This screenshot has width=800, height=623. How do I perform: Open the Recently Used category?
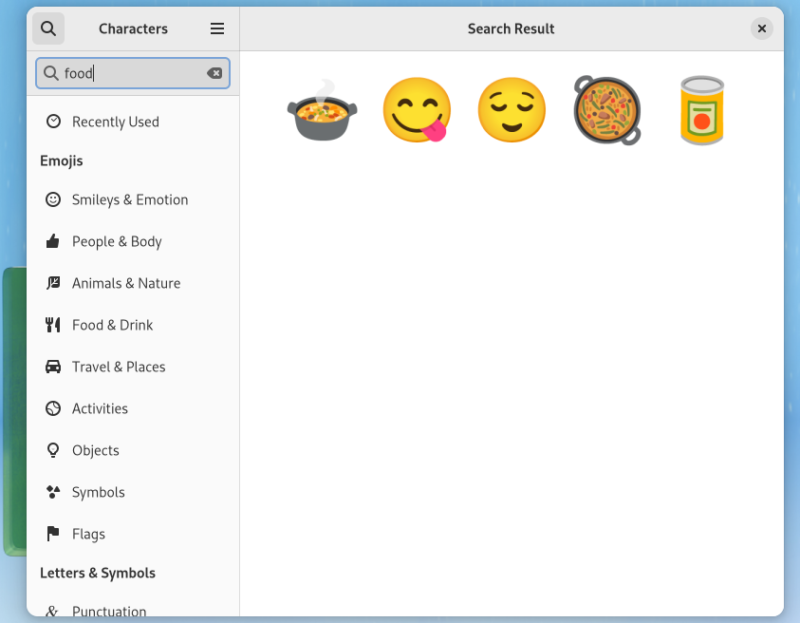(x=133, y=121)
